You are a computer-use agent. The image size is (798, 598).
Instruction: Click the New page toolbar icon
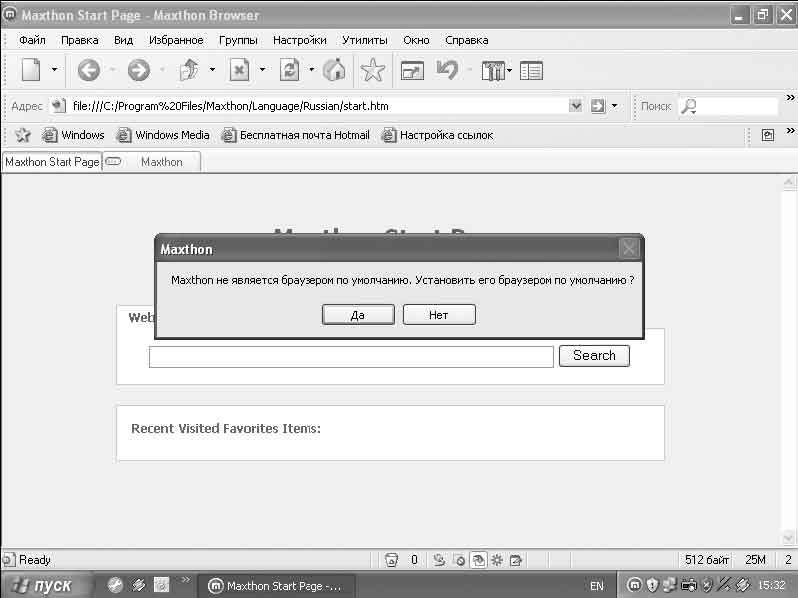click(x=31, y=70)
